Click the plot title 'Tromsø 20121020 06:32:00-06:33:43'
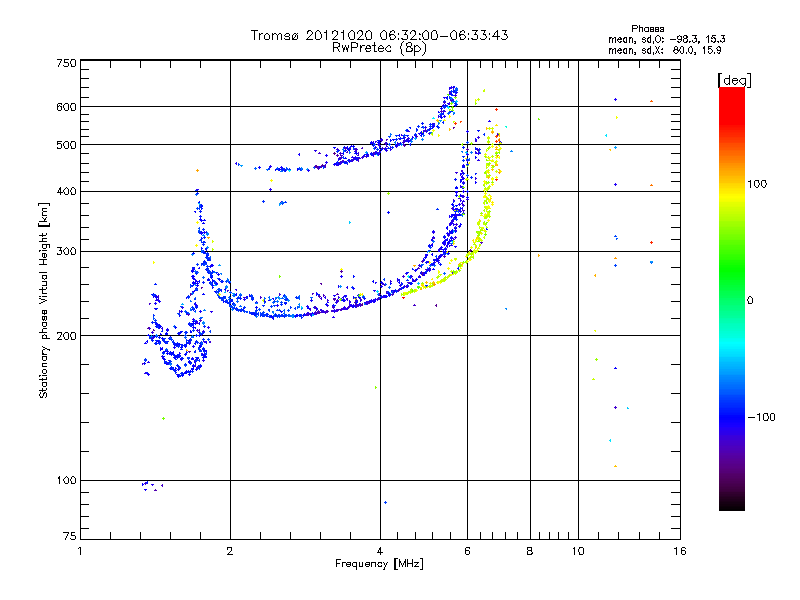This screenshot has width=800, height=600. coord(379,35)
